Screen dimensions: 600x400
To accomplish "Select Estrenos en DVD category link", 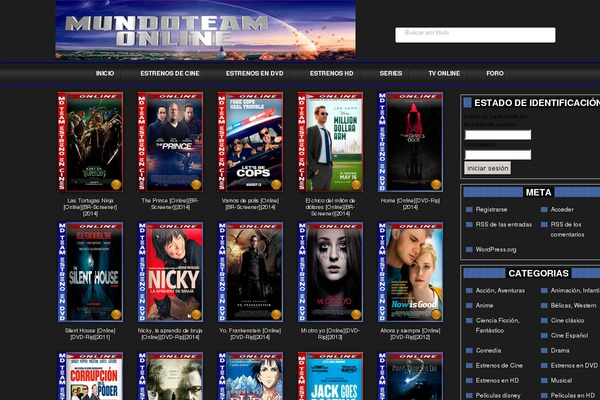I will point(574,366).
